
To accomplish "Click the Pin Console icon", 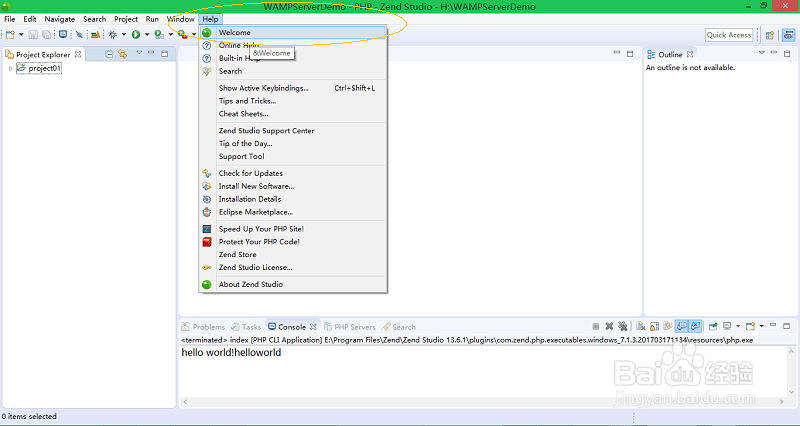I will click(x=713, y=326).
